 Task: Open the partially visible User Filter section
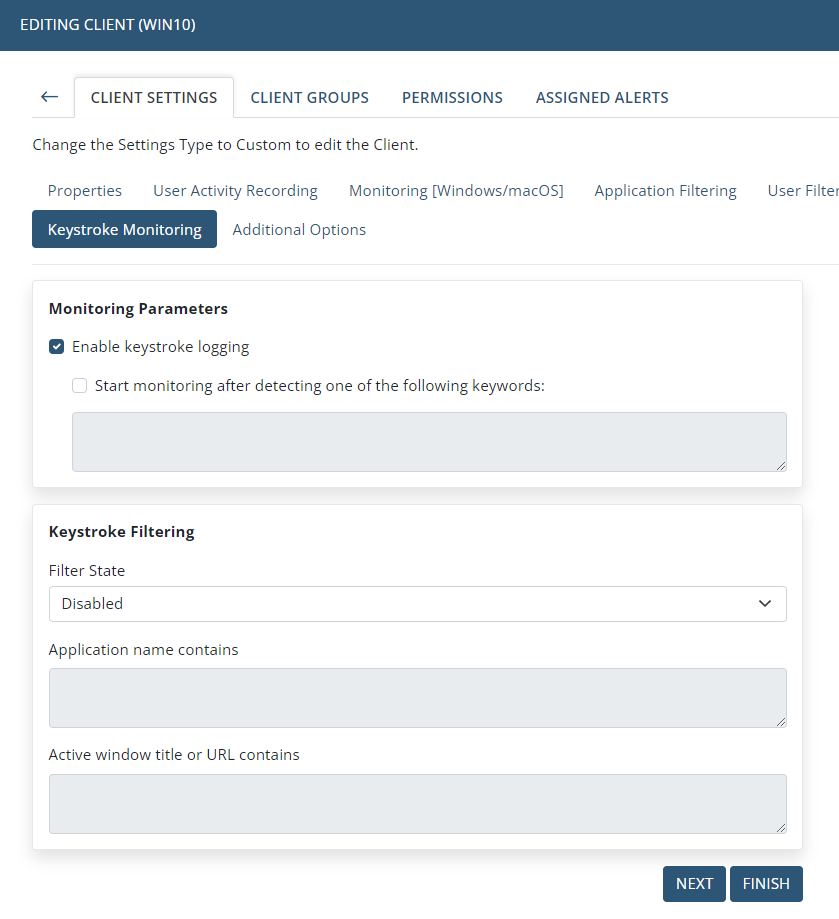(802, 191)
